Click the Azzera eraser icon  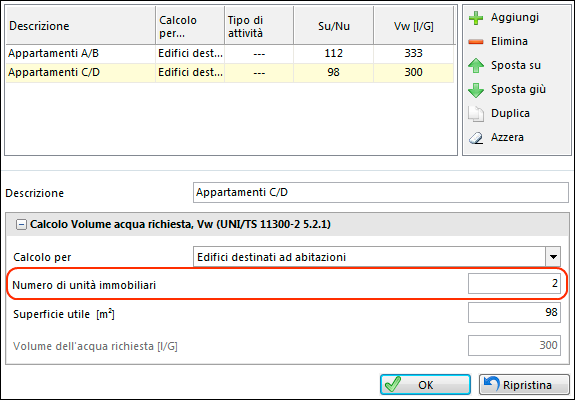476,138
